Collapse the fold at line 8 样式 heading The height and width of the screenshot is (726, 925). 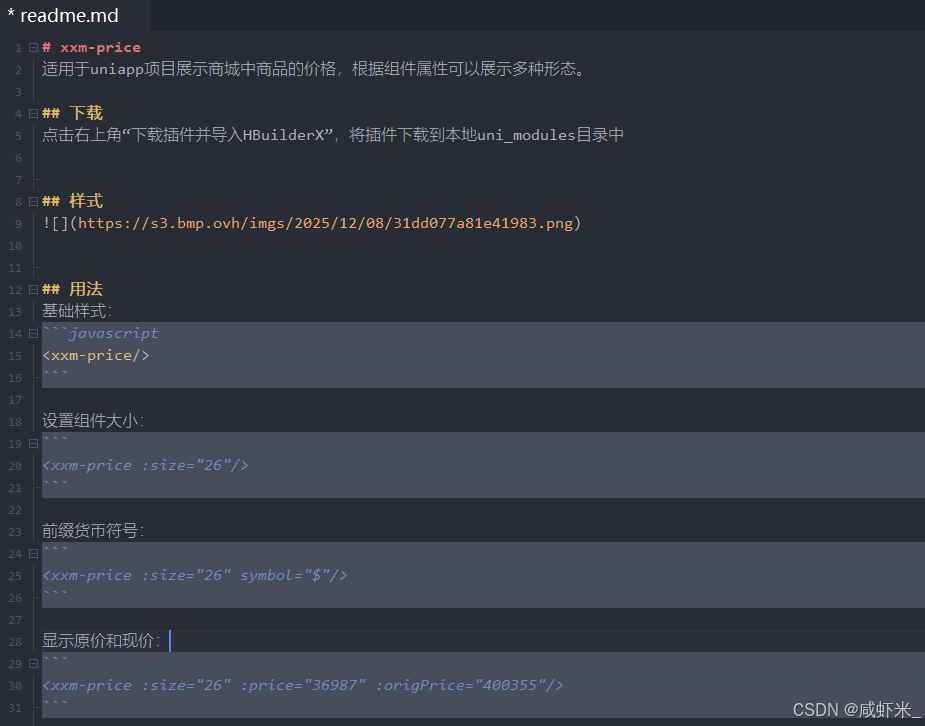click(x=34, y=201)
